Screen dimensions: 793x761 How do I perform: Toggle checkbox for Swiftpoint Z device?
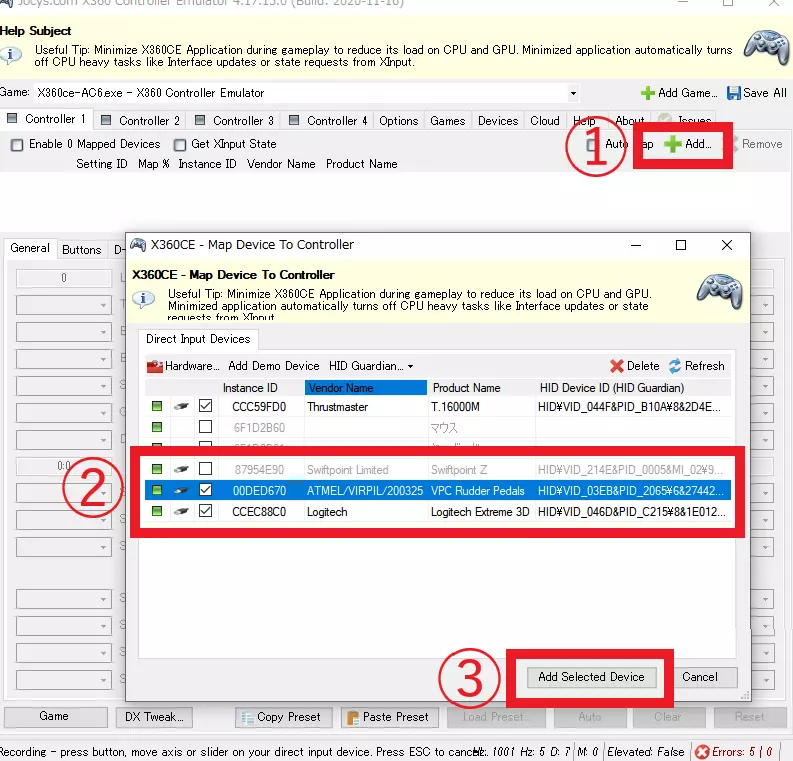pos(205,469)
